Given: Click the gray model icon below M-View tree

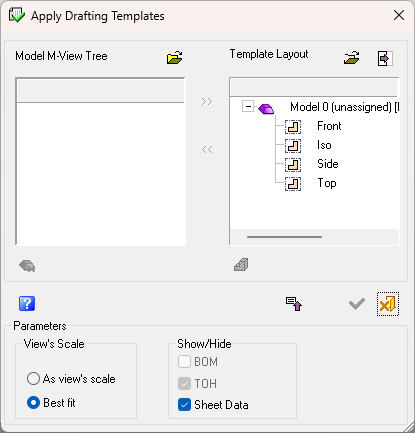Looking at the screenshot, I should (x=27, y=266).
